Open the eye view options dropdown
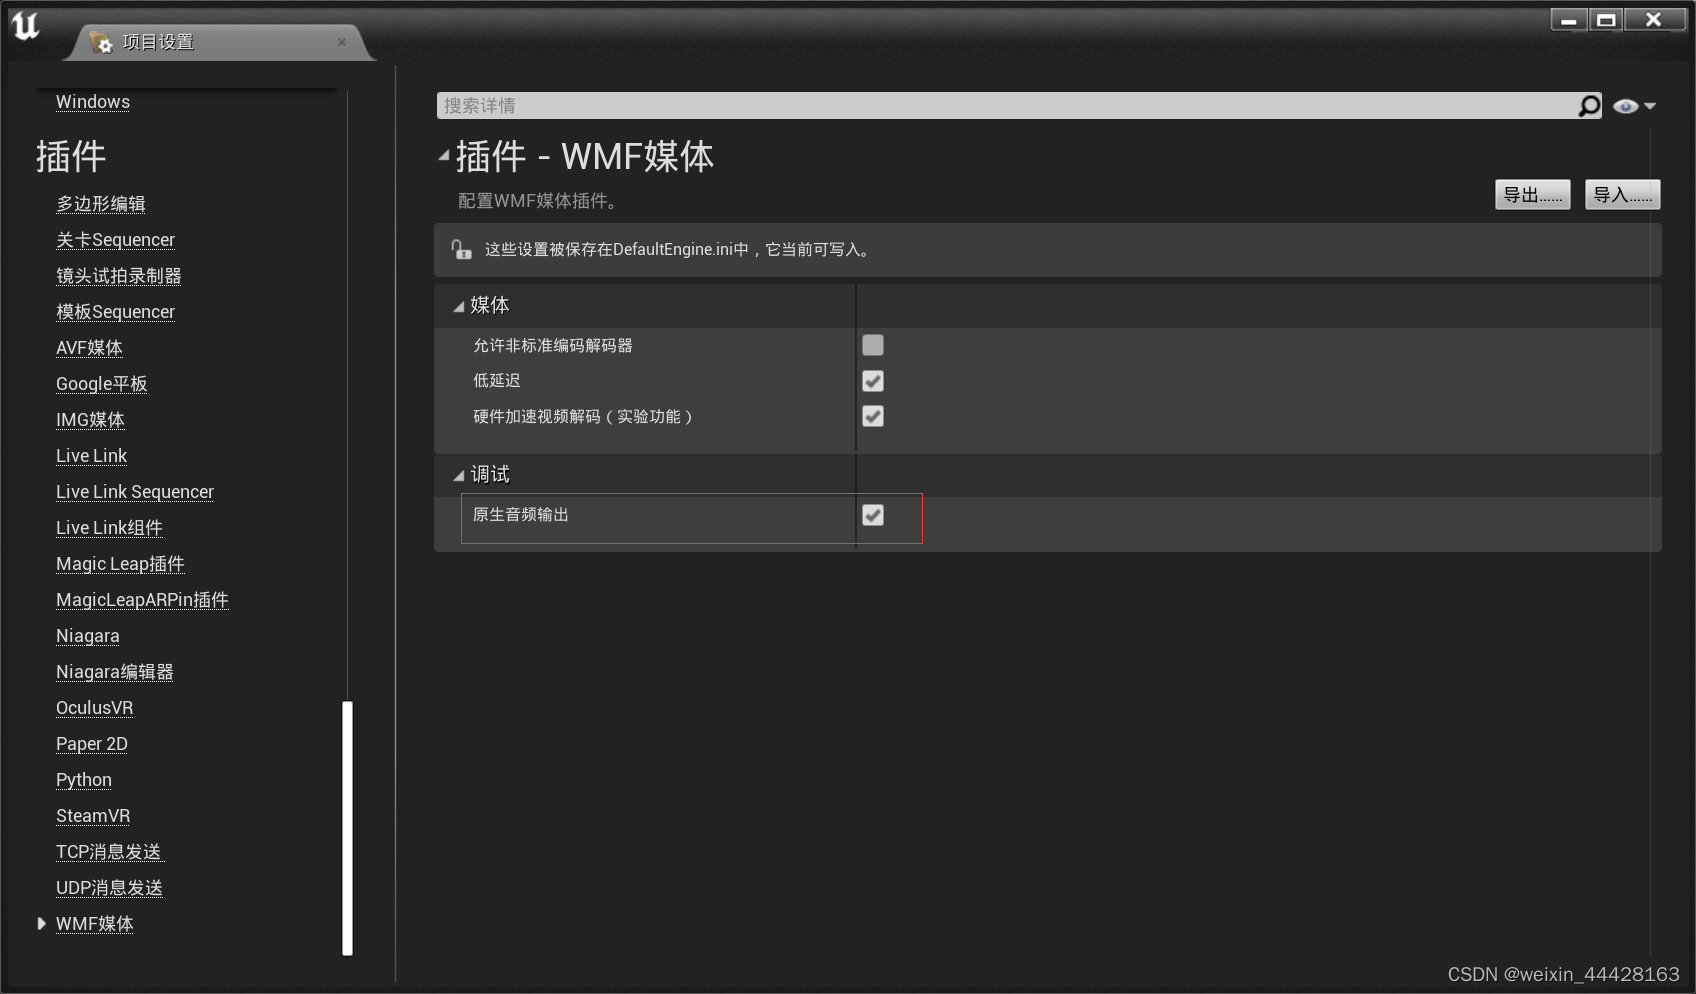Image resolution: width=1696 pixels, height=994 pixels. 1634,106
